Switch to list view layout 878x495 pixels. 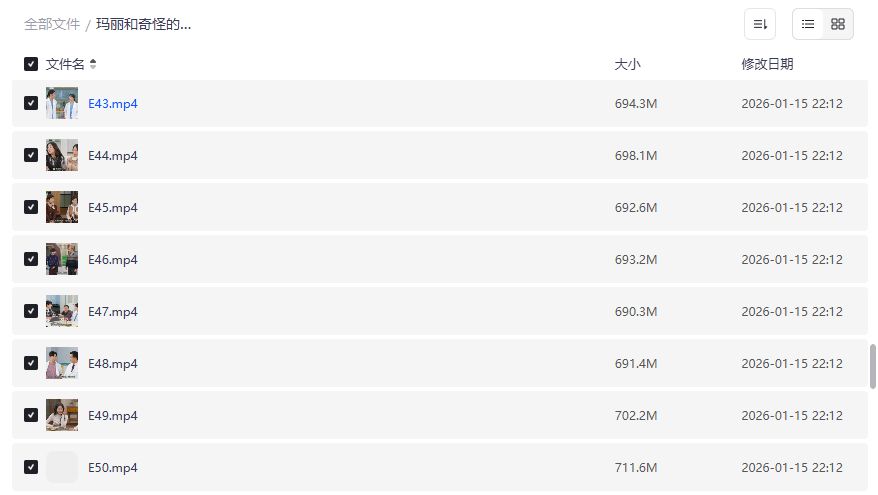click(808, 24)
